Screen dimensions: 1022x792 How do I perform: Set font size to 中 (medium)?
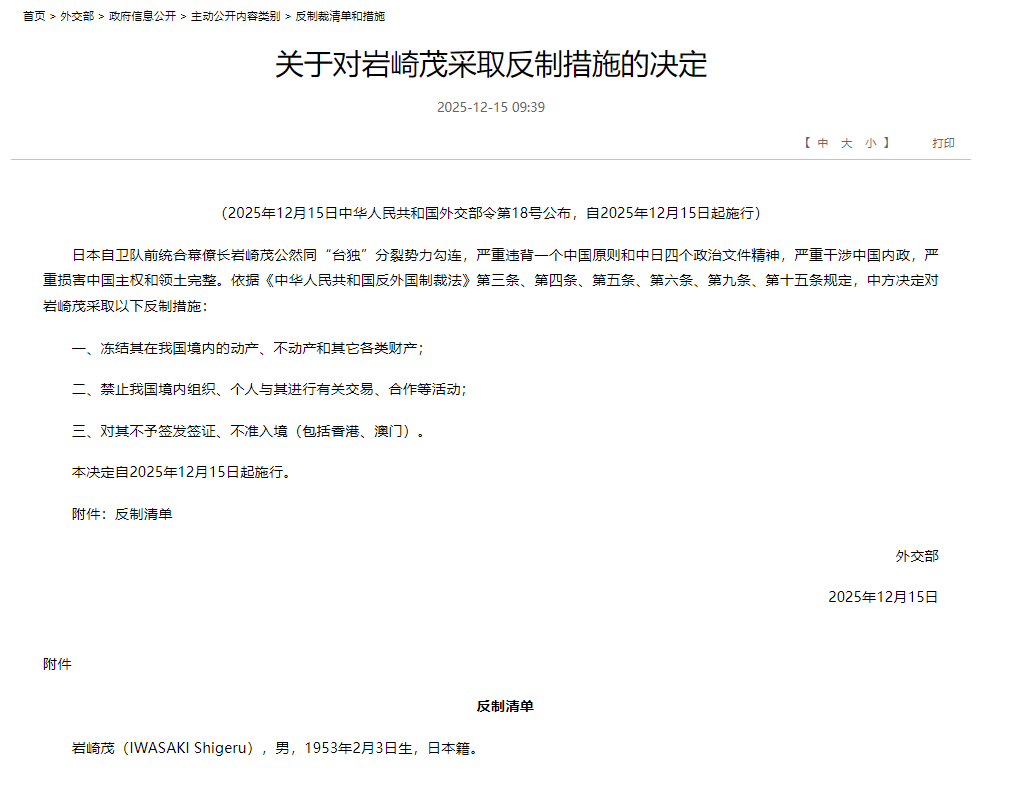coord(823,143)
